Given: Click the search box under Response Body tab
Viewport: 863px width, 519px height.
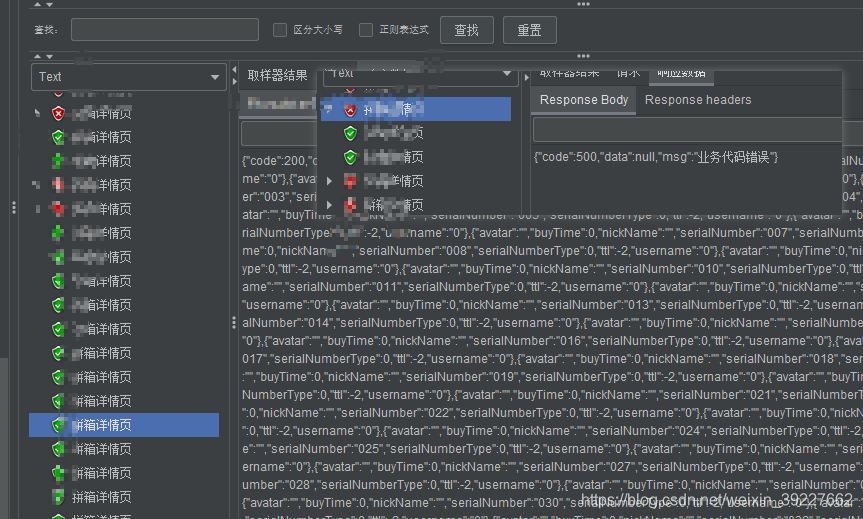Looking at the screenshot, I should click(x=687, y=130).
